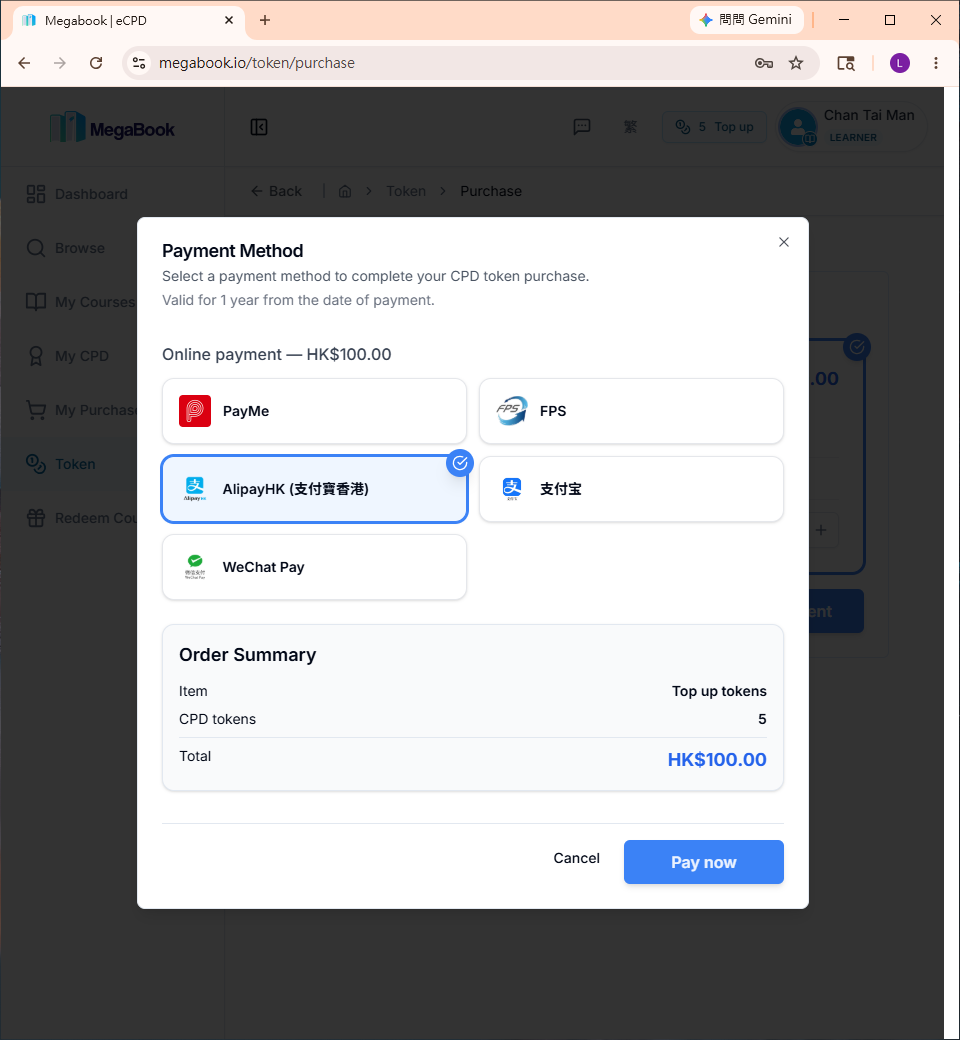
Task: Click the Top up tokens button
Action: coord(715,127)
